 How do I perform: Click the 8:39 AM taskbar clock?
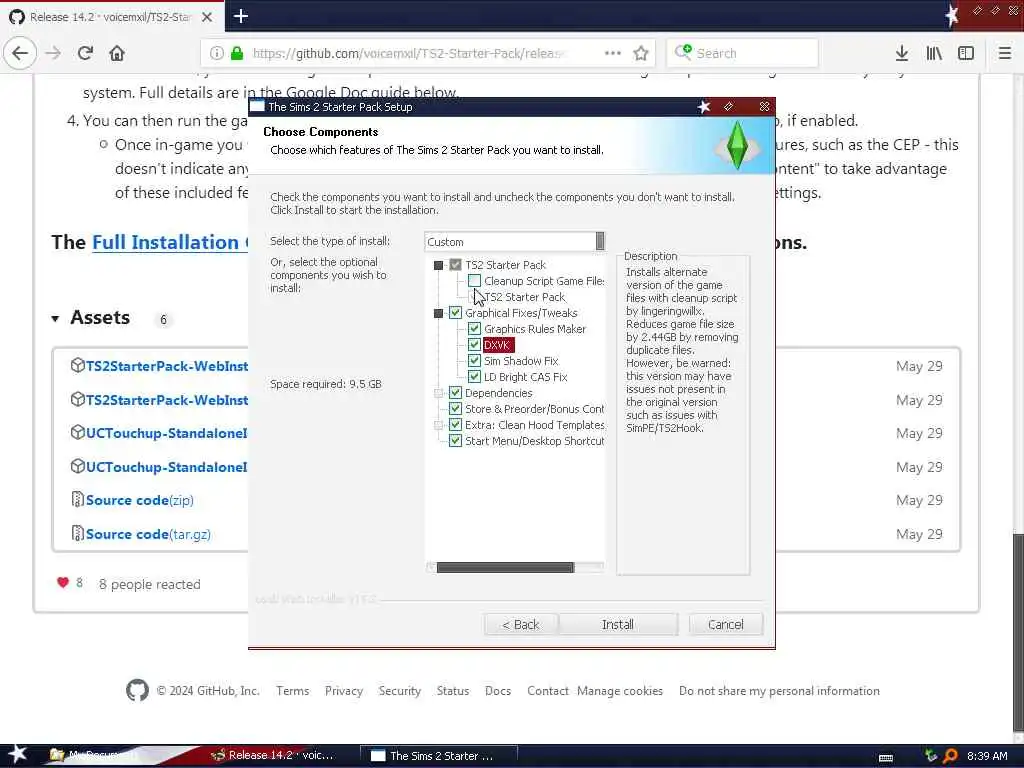[987, 756]
